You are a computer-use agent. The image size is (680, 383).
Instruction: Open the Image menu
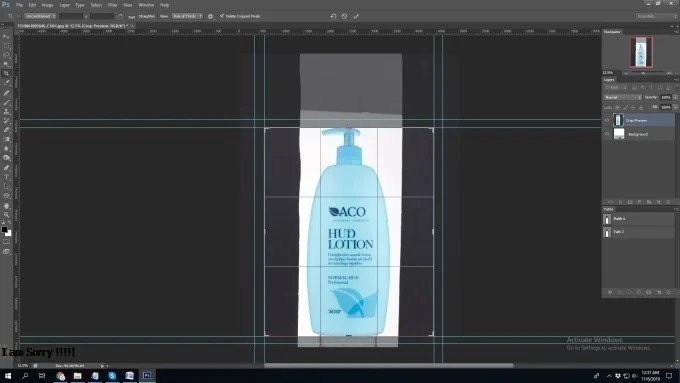pyautogui.click(x=47, y=5)
